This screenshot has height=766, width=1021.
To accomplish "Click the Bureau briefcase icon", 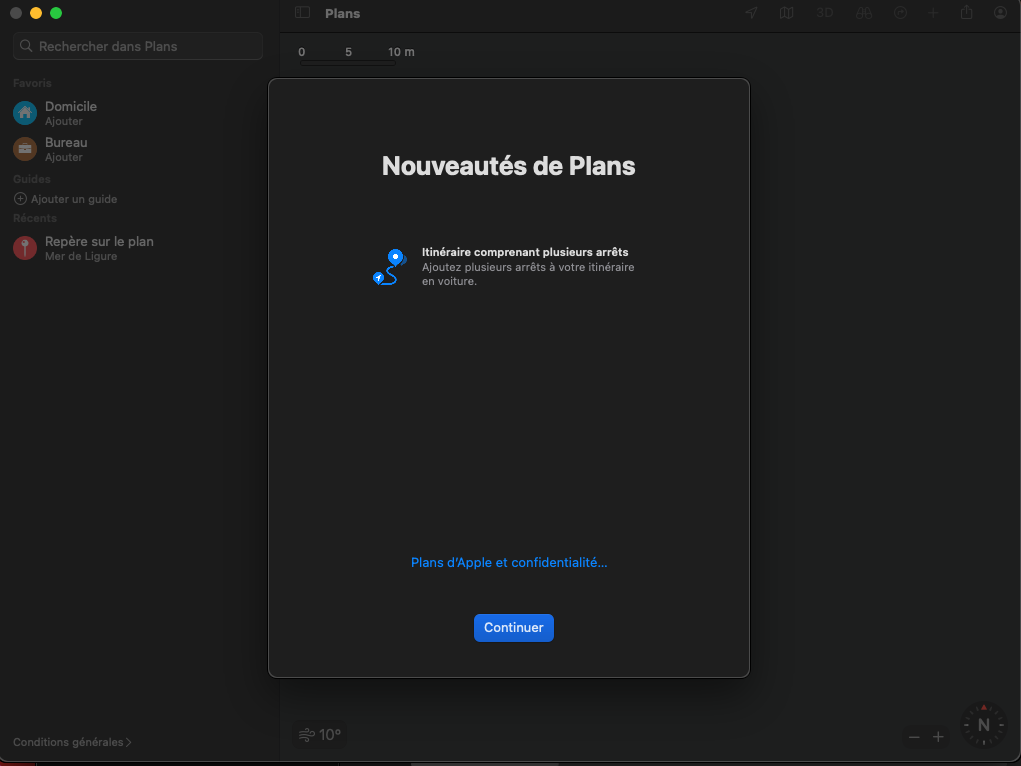I will point(25,149).
